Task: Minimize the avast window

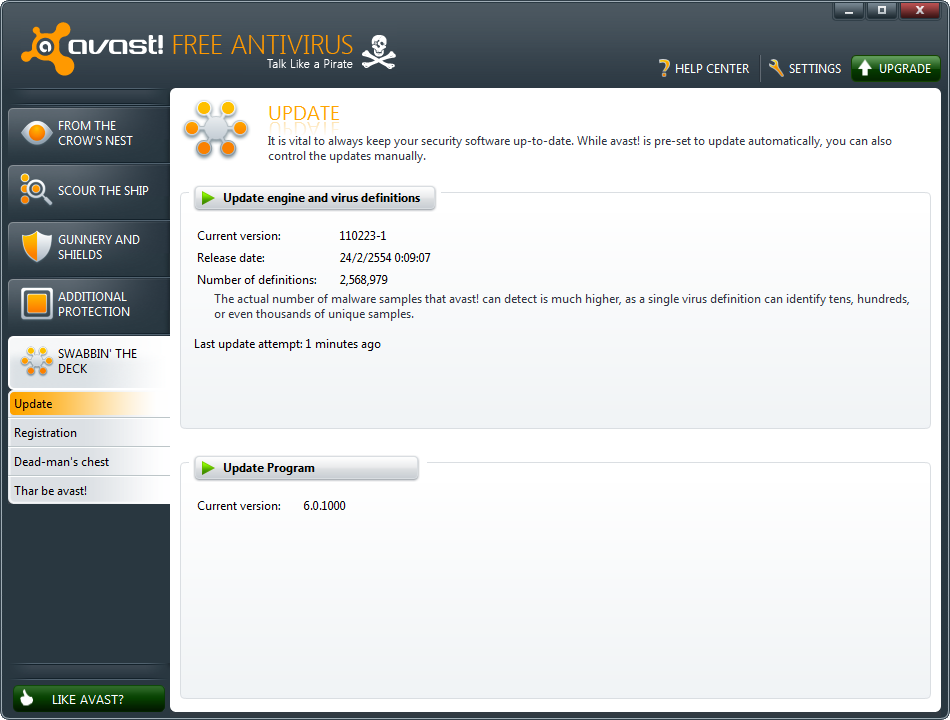Action: click(x=849, y=10)
